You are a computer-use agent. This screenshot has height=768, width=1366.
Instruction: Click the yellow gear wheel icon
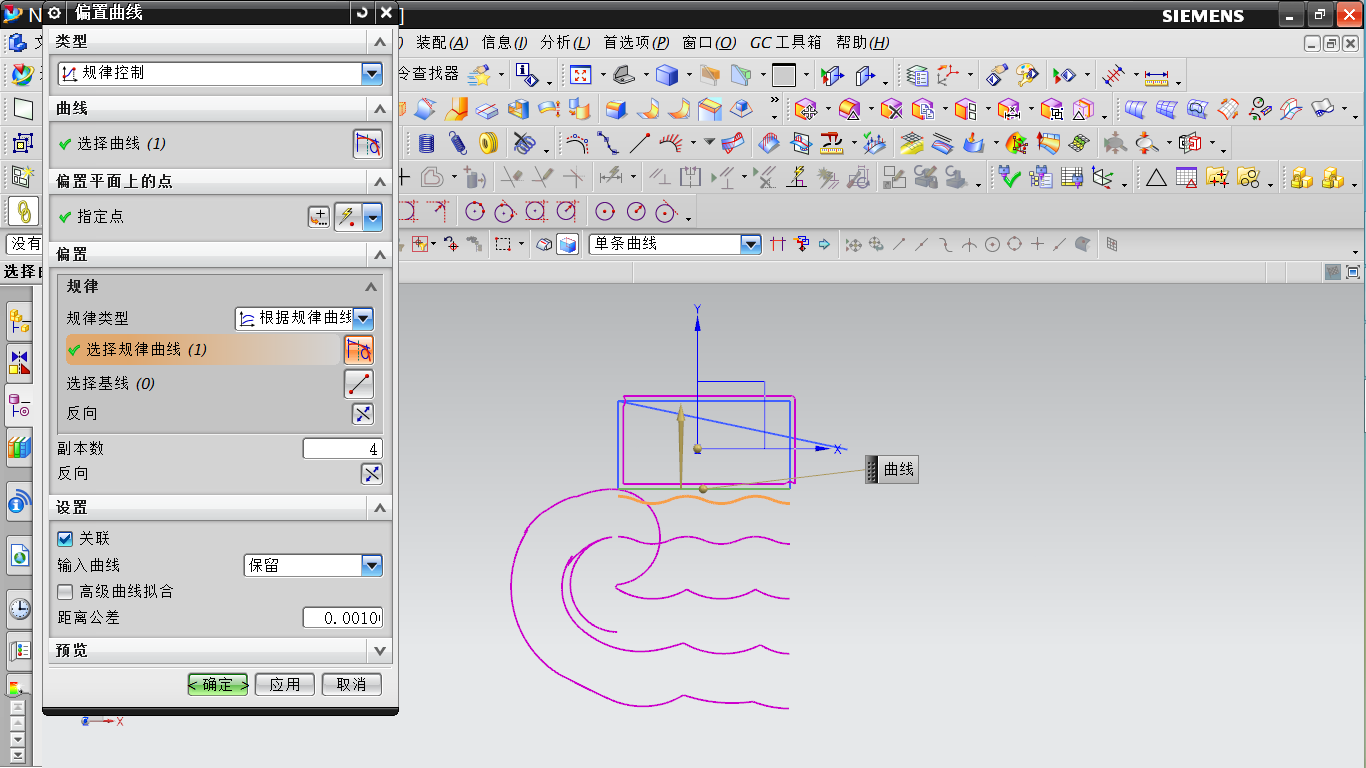point(488,143)
